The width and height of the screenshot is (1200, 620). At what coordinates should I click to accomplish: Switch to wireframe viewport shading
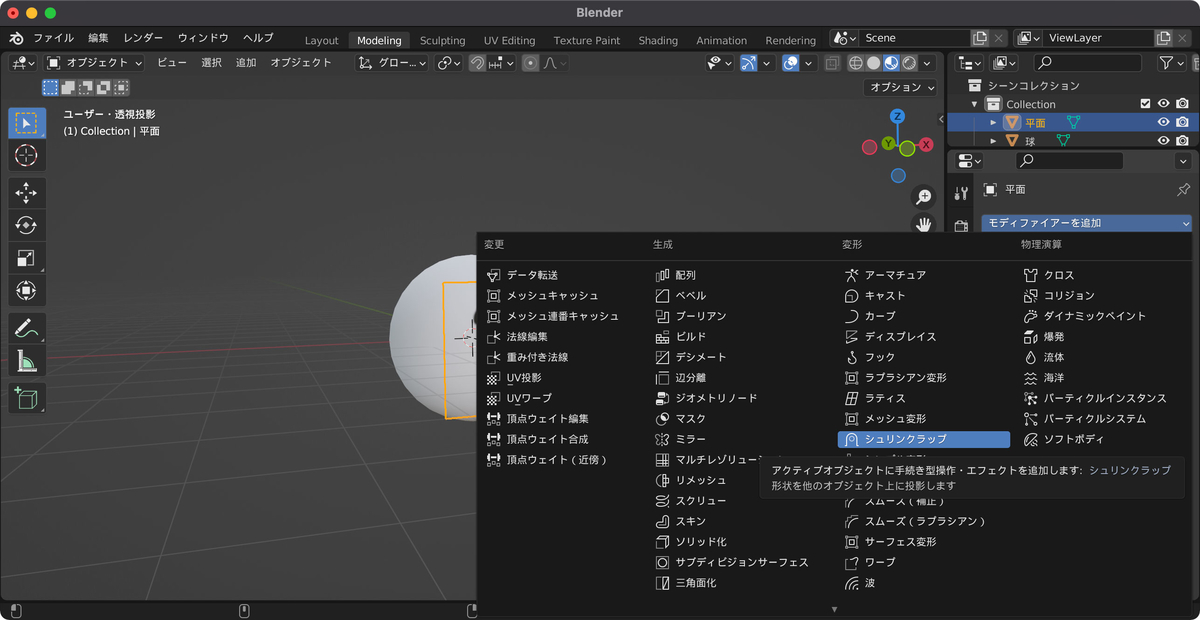(856, 63)
